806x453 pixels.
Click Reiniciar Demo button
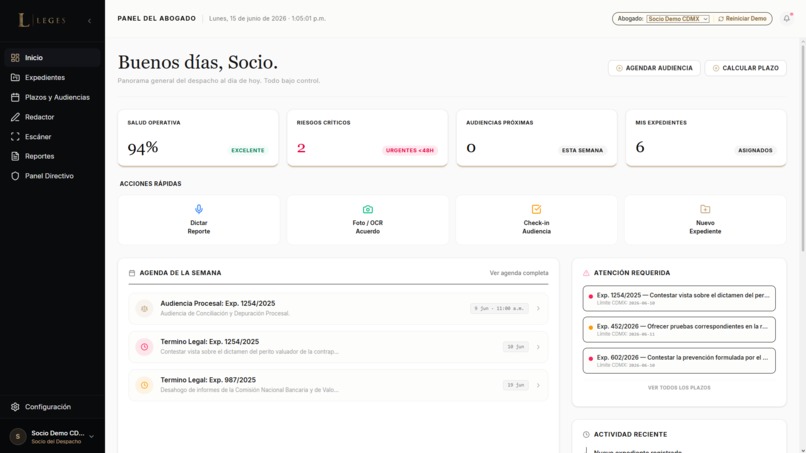(x=742, y=19)
